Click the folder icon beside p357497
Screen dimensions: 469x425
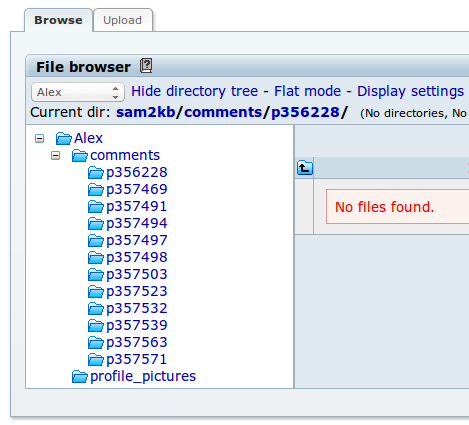point(96,240)
